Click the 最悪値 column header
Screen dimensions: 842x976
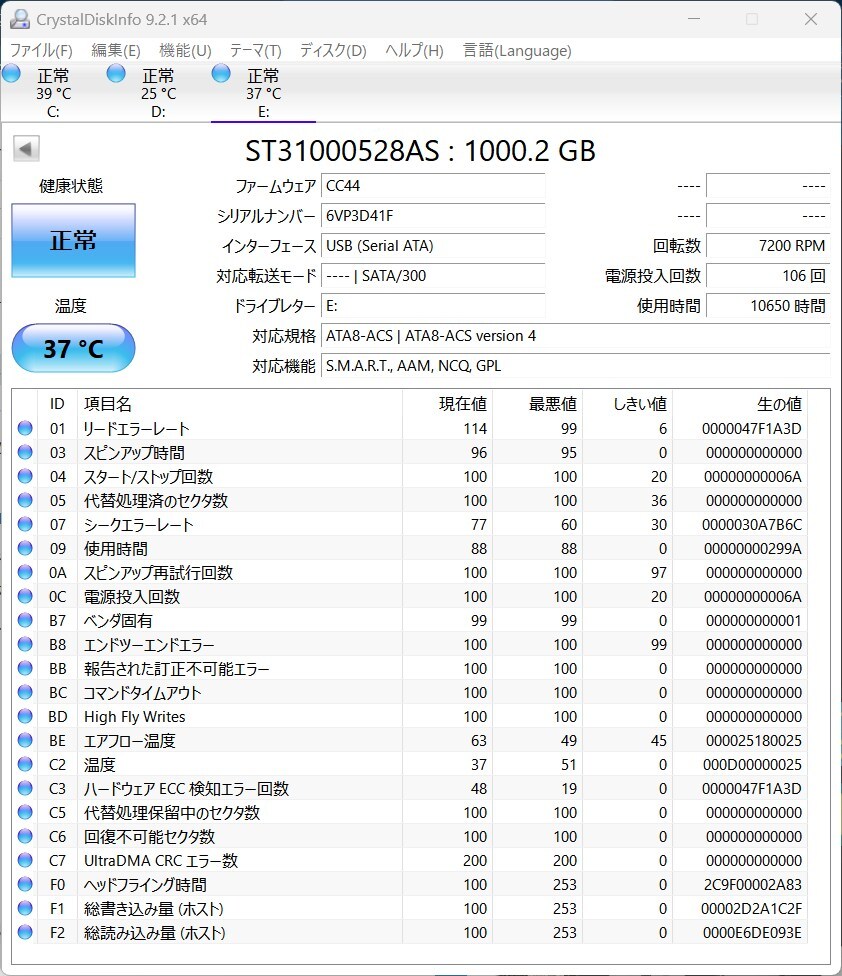pyautogui.click(x=537, y=403)
